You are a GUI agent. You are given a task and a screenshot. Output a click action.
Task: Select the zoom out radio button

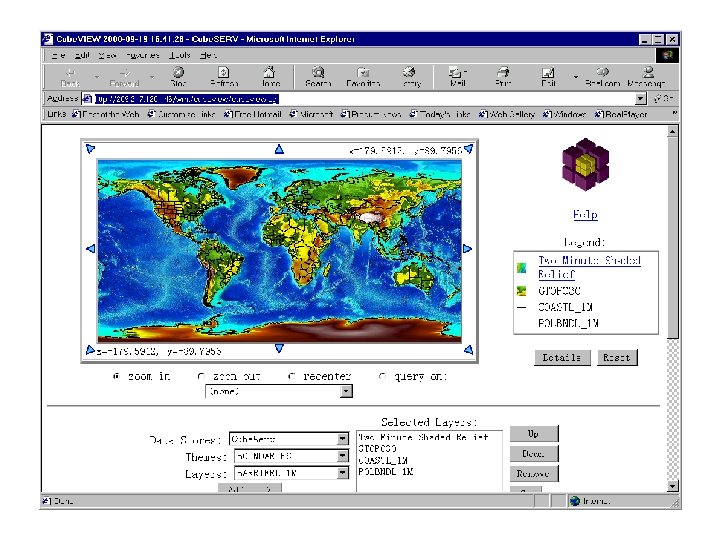point(201,376)
